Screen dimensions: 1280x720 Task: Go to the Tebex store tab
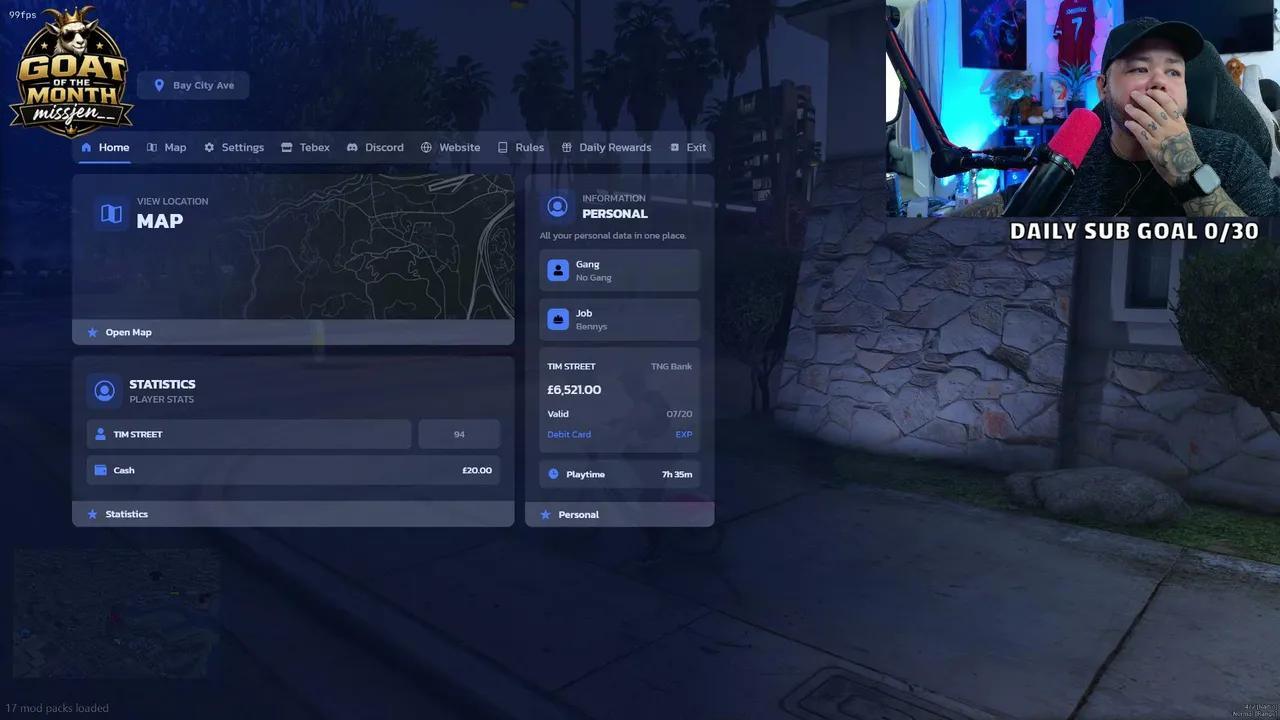(x=305, y=147)
